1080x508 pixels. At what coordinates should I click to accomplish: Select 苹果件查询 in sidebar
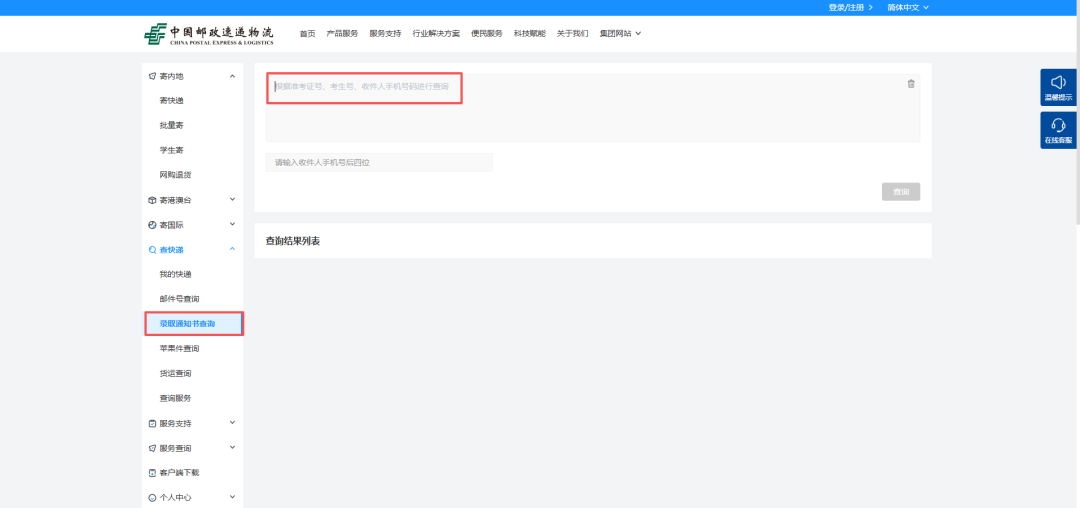[x=179, y=349]
